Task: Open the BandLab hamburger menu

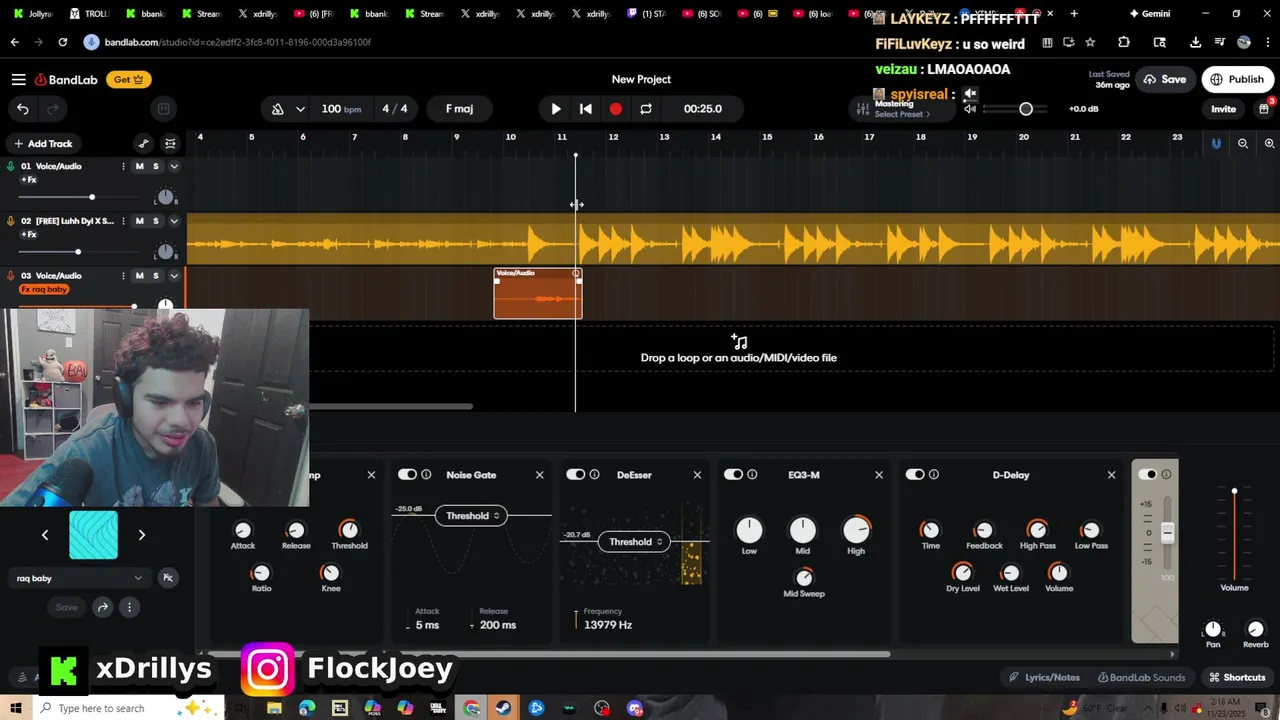Action: click(18, 80)
